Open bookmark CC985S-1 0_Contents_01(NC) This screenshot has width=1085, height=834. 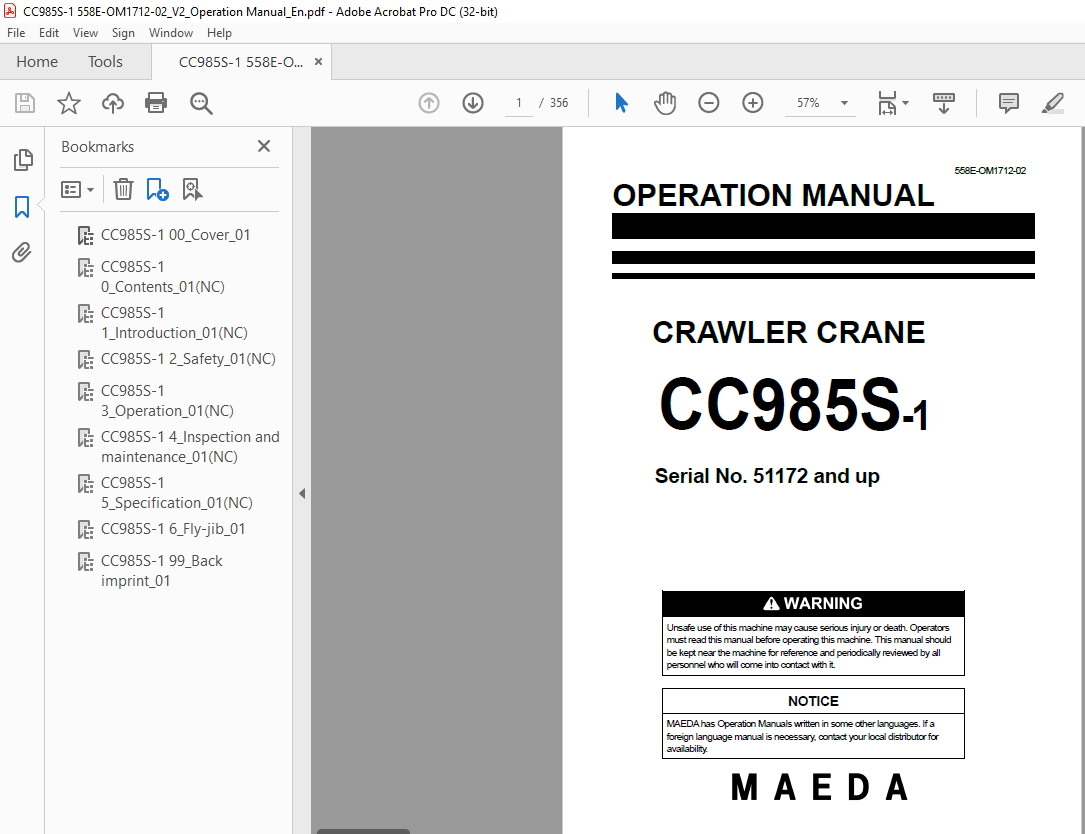(163, 276)
